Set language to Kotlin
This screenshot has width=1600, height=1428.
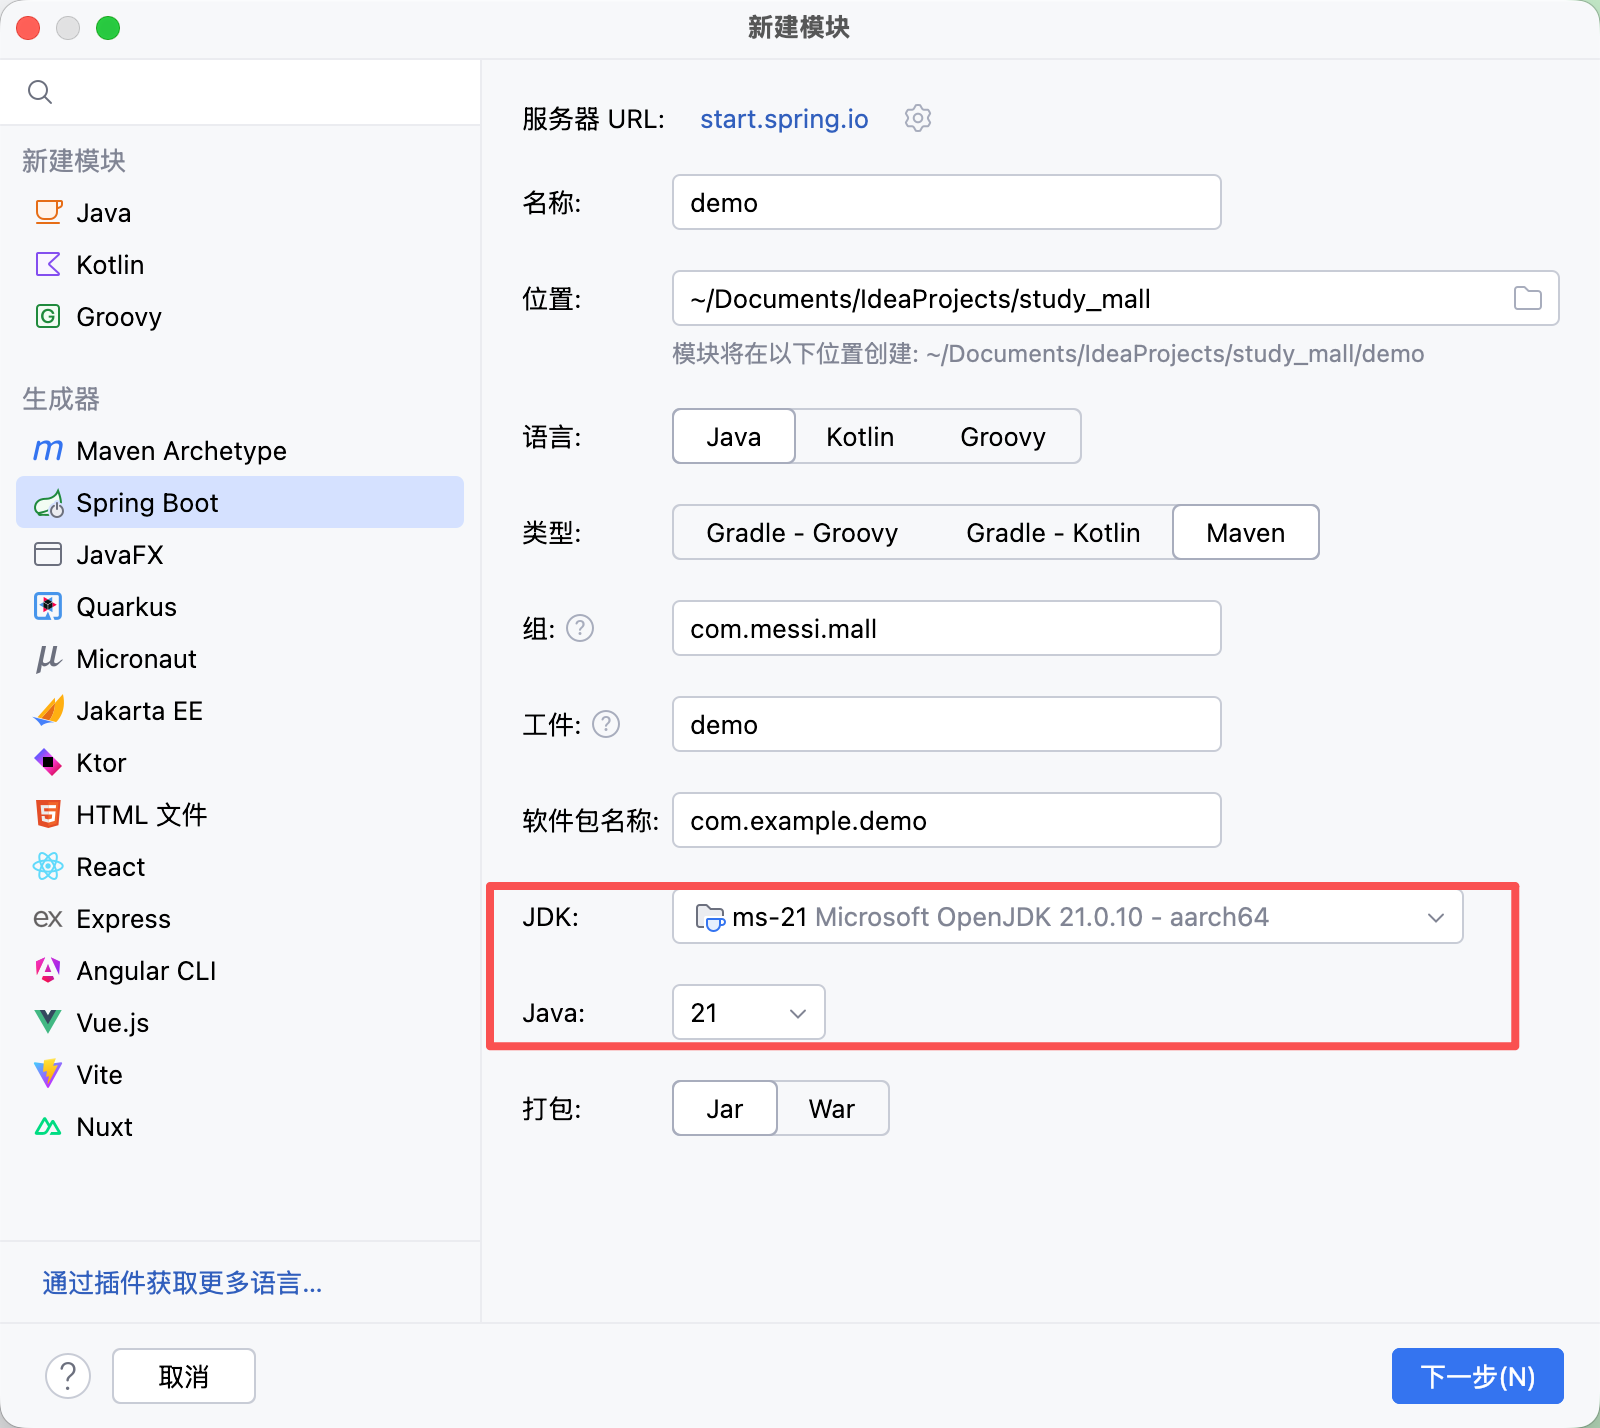coord(860,436)
